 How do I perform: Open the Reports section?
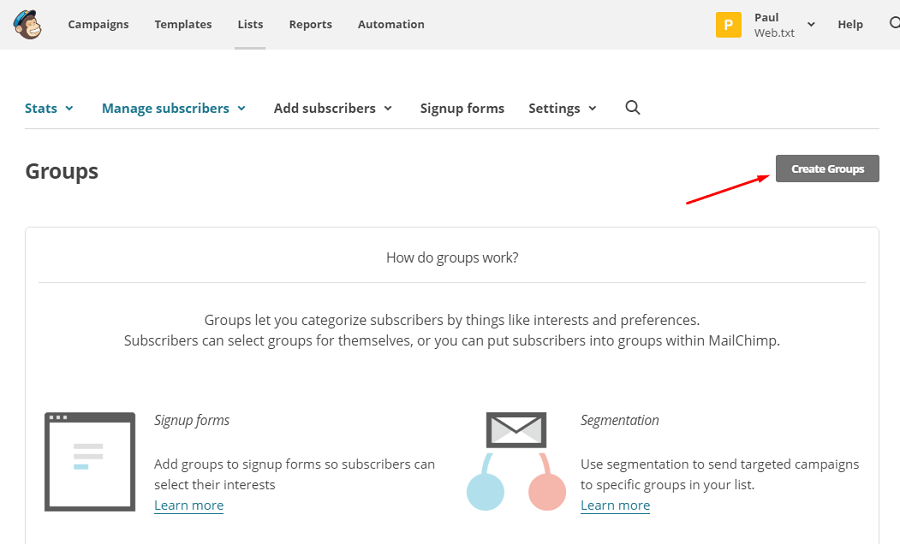[x=310, y=24]
